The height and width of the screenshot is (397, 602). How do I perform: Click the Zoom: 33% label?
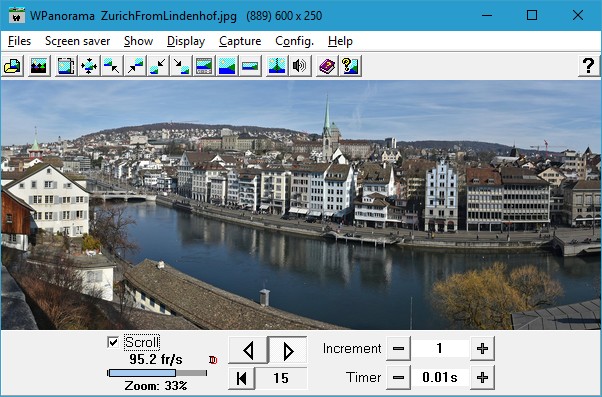point(155,385)
